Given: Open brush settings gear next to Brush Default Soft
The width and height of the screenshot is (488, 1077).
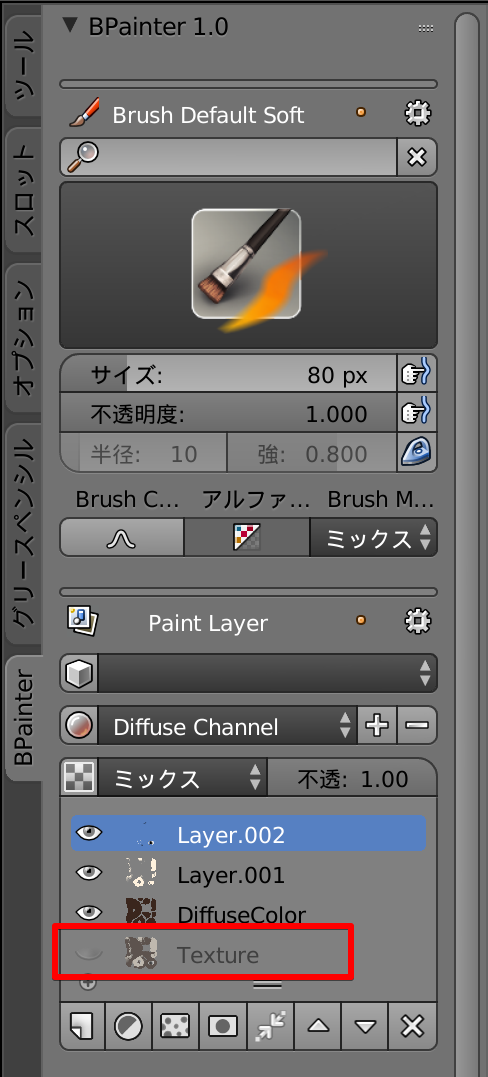Looking at the screenshot, I should pyautogui.click(x=417, y=114).
